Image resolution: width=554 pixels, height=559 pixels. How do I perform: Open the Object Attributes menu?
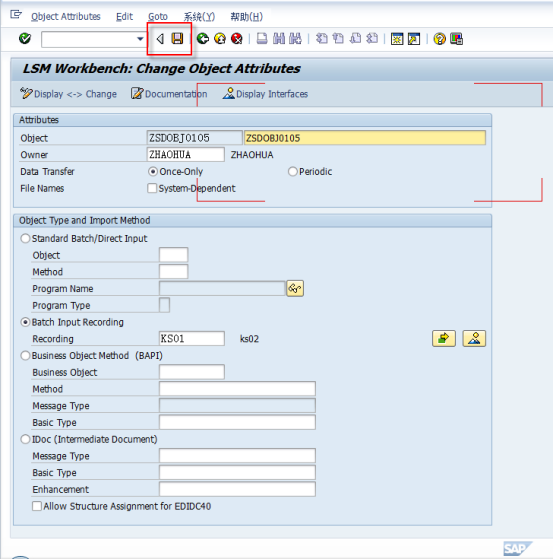[66, 16]
